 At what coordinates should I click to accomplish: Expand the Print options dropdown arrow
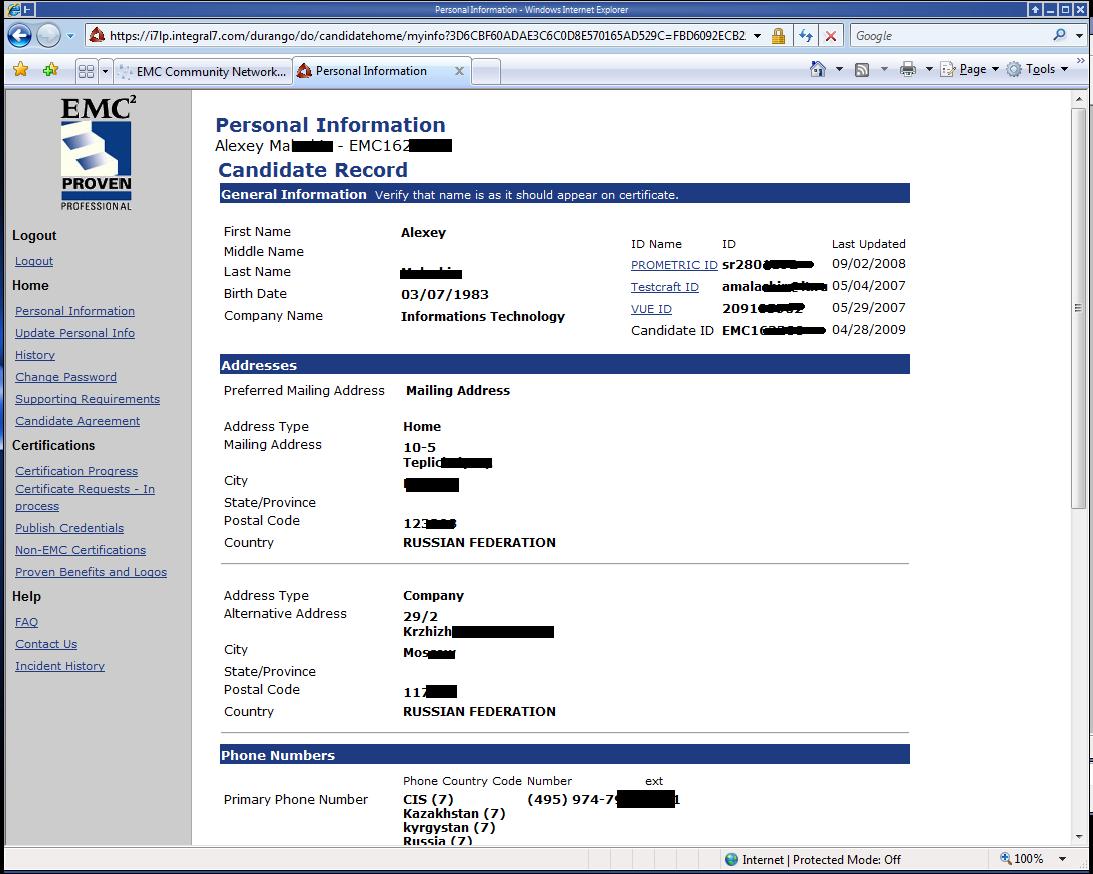click(928, 69)
